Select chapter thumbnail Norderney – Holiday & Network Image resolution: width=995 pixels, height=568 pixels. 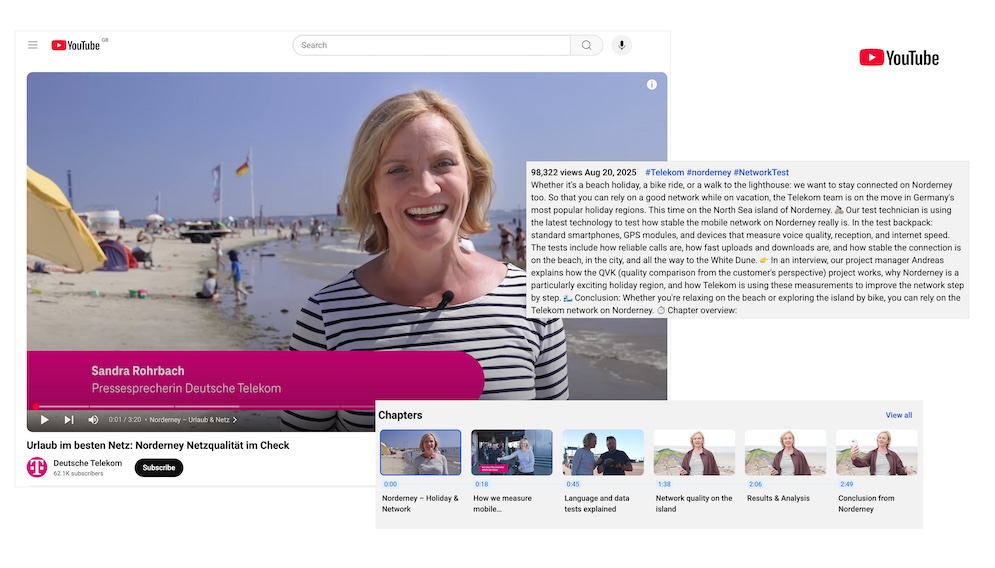(421, 452)
